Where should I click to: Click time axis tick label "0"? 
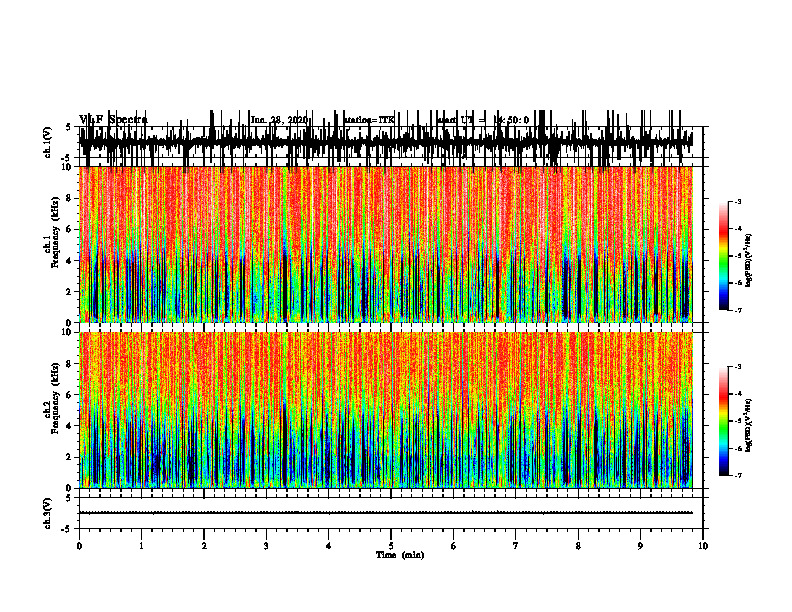pyautogui.click(x=79, y=546)
